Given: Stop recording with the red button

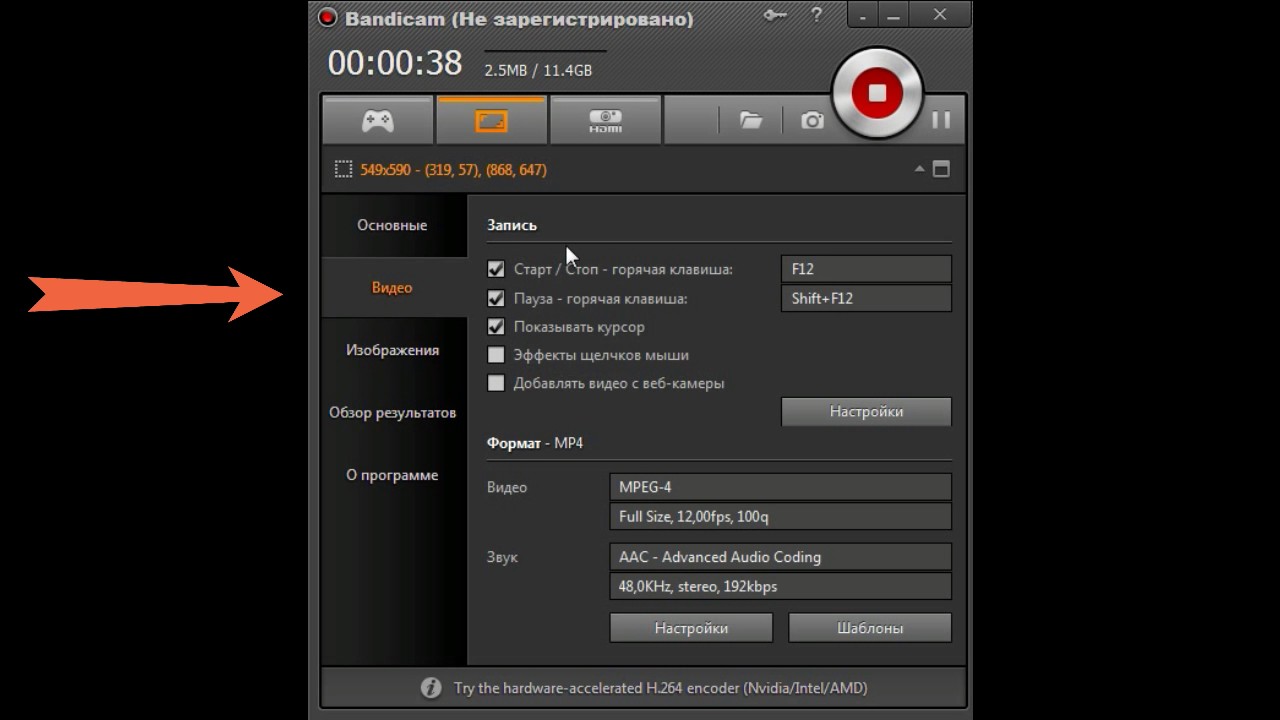Looking at the screenshot, I should (x=877, y=93).
